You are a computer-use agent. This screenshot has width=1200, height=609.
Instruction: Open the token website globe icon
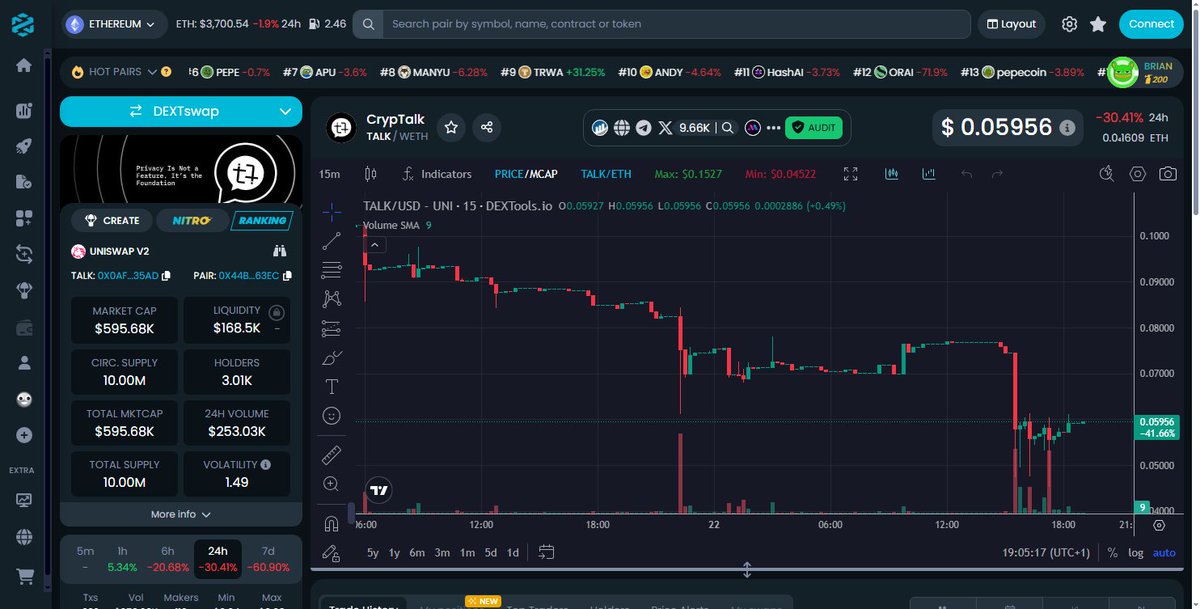coord(622,128)
